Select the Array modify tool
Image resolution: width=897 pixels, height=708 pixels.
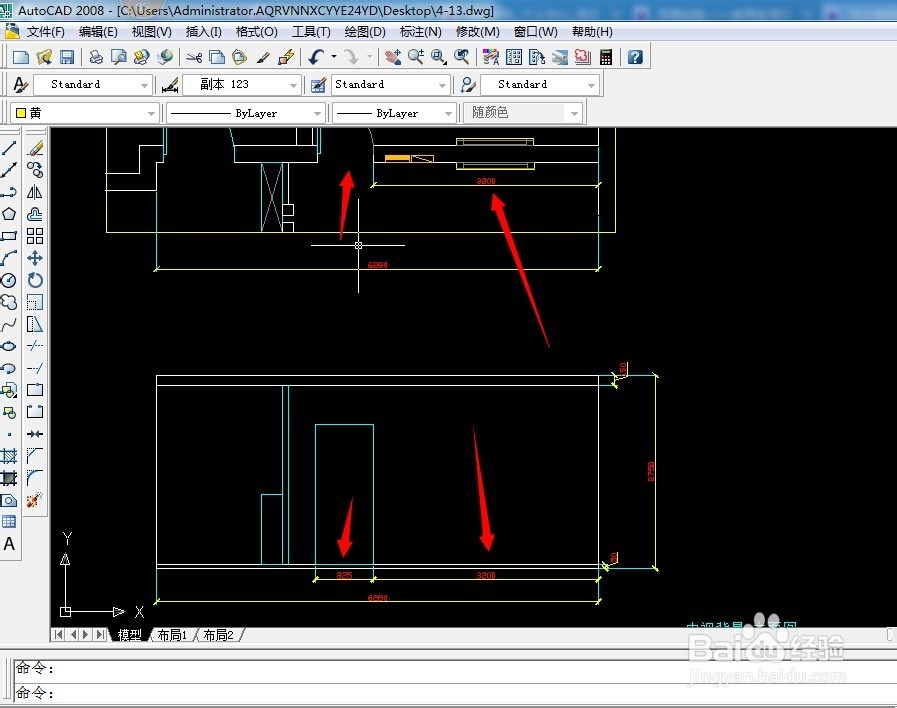pos(35,236)
